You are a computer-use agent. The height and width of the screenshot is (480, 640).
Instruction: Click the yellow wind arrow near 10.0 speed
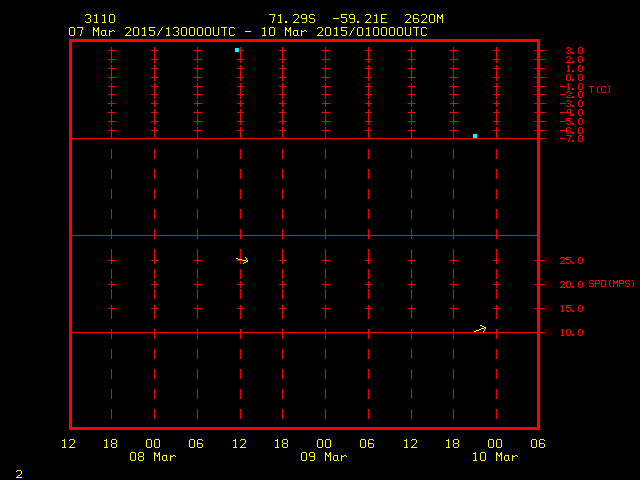click(x=480, y=329)
